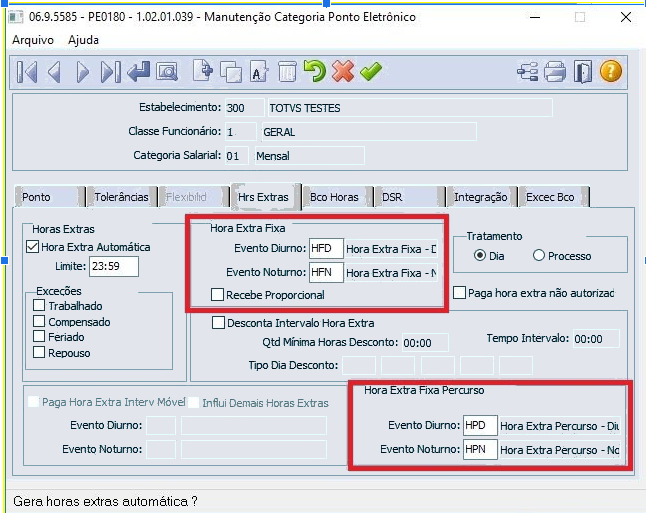This screenshot has height=513, width=646.
Task: Select Processo treatment radio button
Action: point(539,255)
